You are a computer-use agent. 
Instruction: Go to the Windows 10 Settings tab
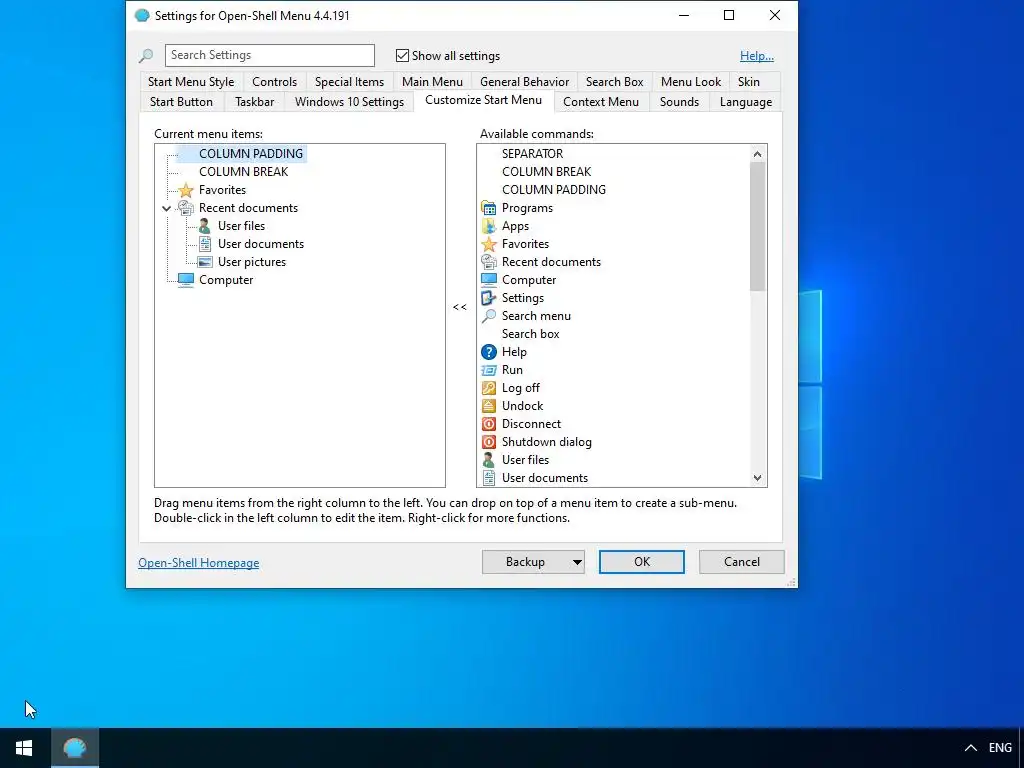(x=349, y=102)
